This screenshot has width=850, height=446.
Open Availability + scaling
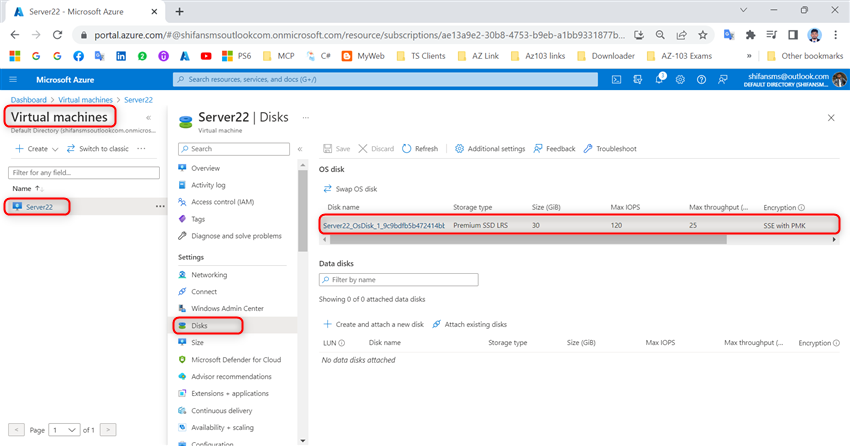click(x=222, y=427)
